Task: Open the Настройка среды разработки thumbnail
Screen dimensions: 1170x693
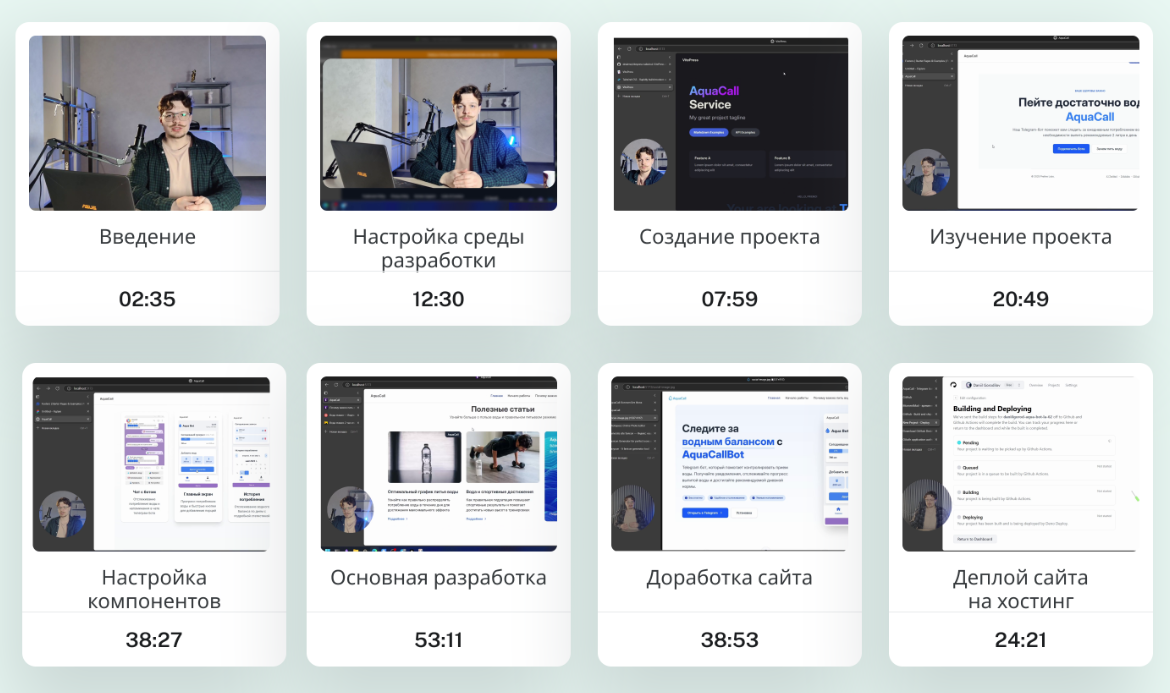Action: pos(438,123)
